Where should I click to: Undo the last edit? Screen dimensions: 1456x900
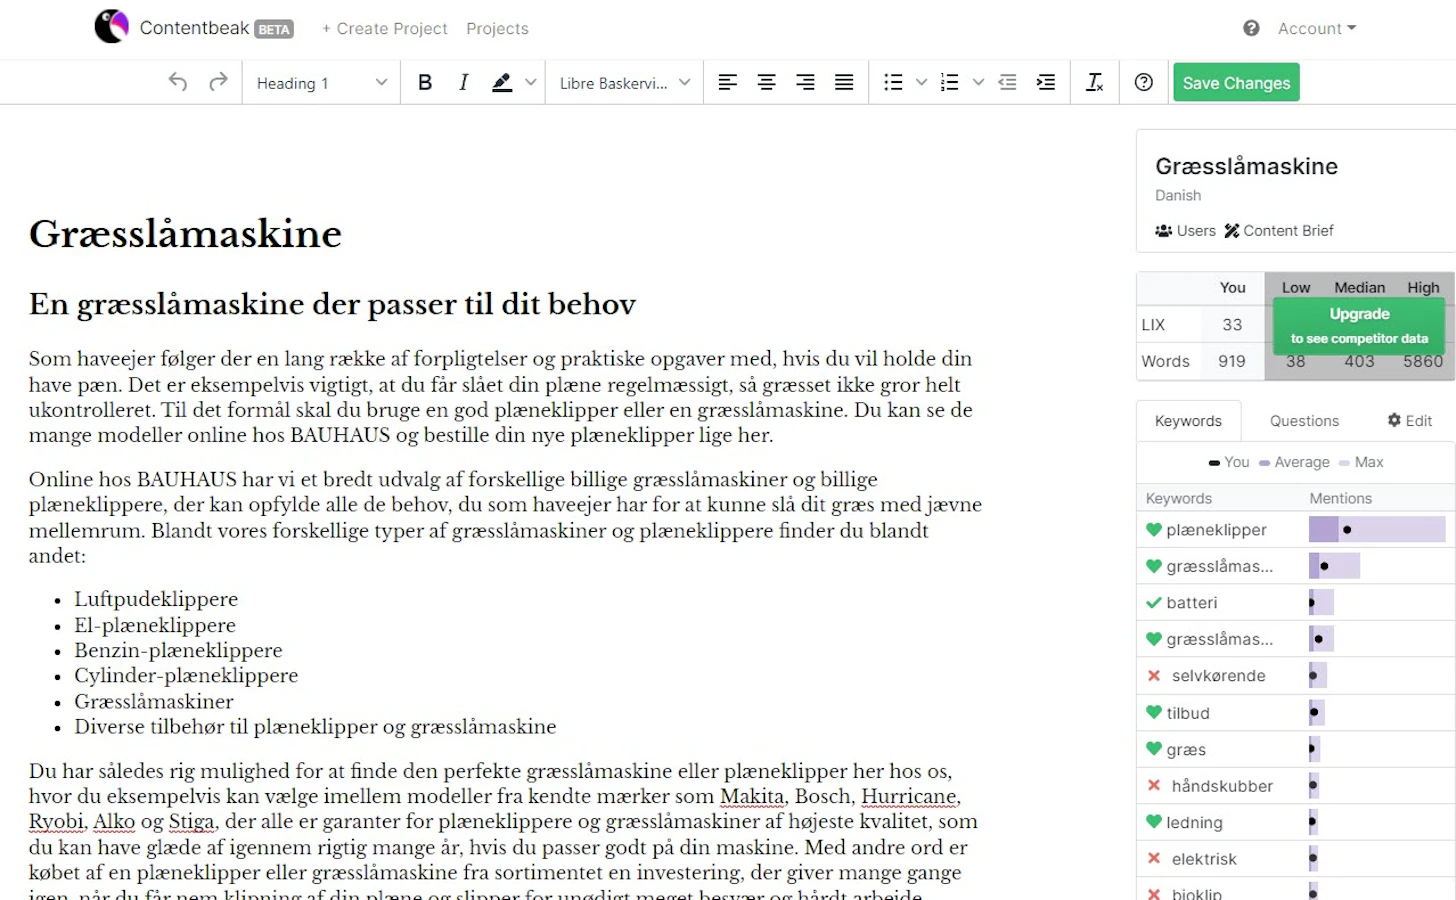click(x=178, y=82)
